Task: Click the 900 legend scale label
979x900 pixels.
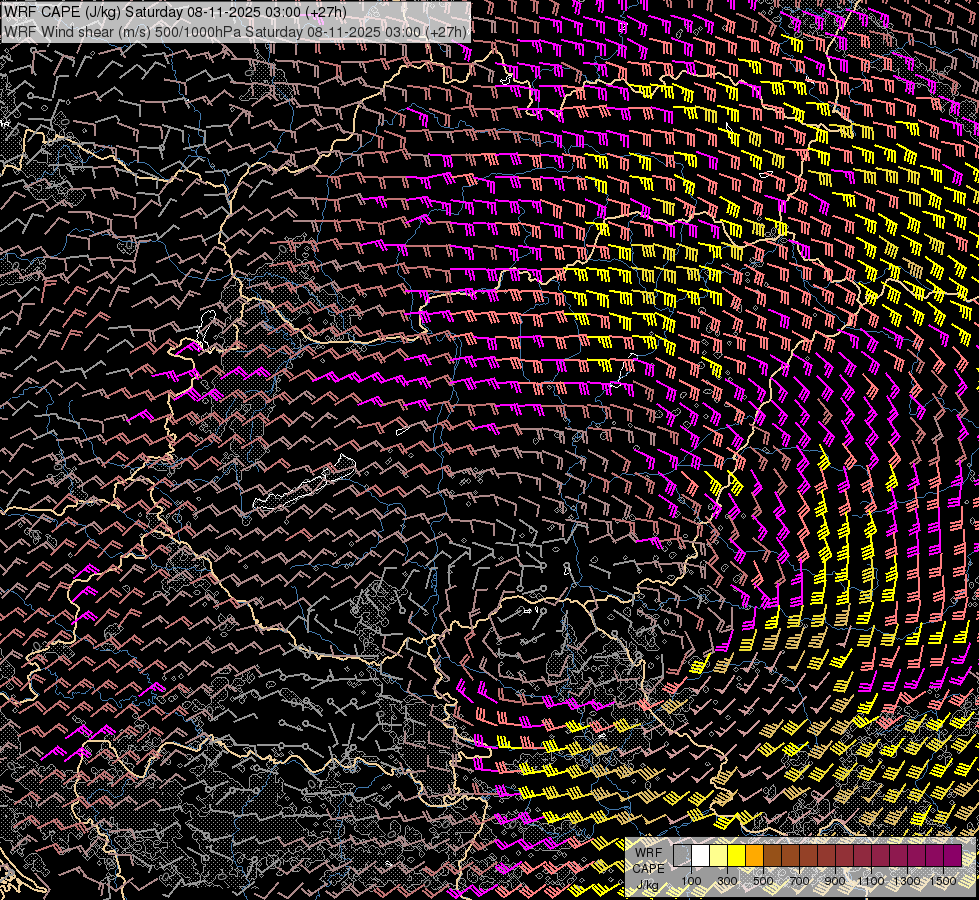Action: [x=835, y=880]
